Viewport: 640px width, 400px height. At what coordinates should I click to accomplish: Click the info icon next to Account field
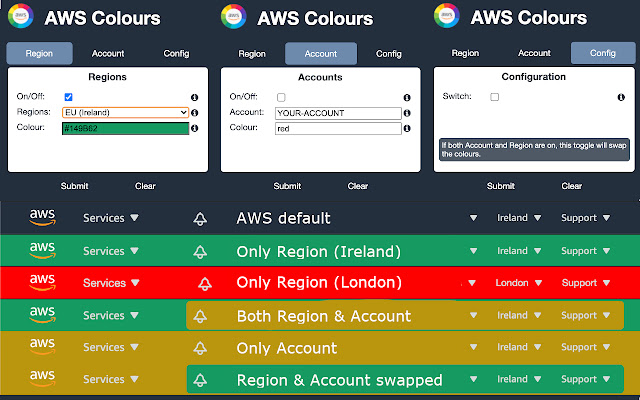[408, 113]
